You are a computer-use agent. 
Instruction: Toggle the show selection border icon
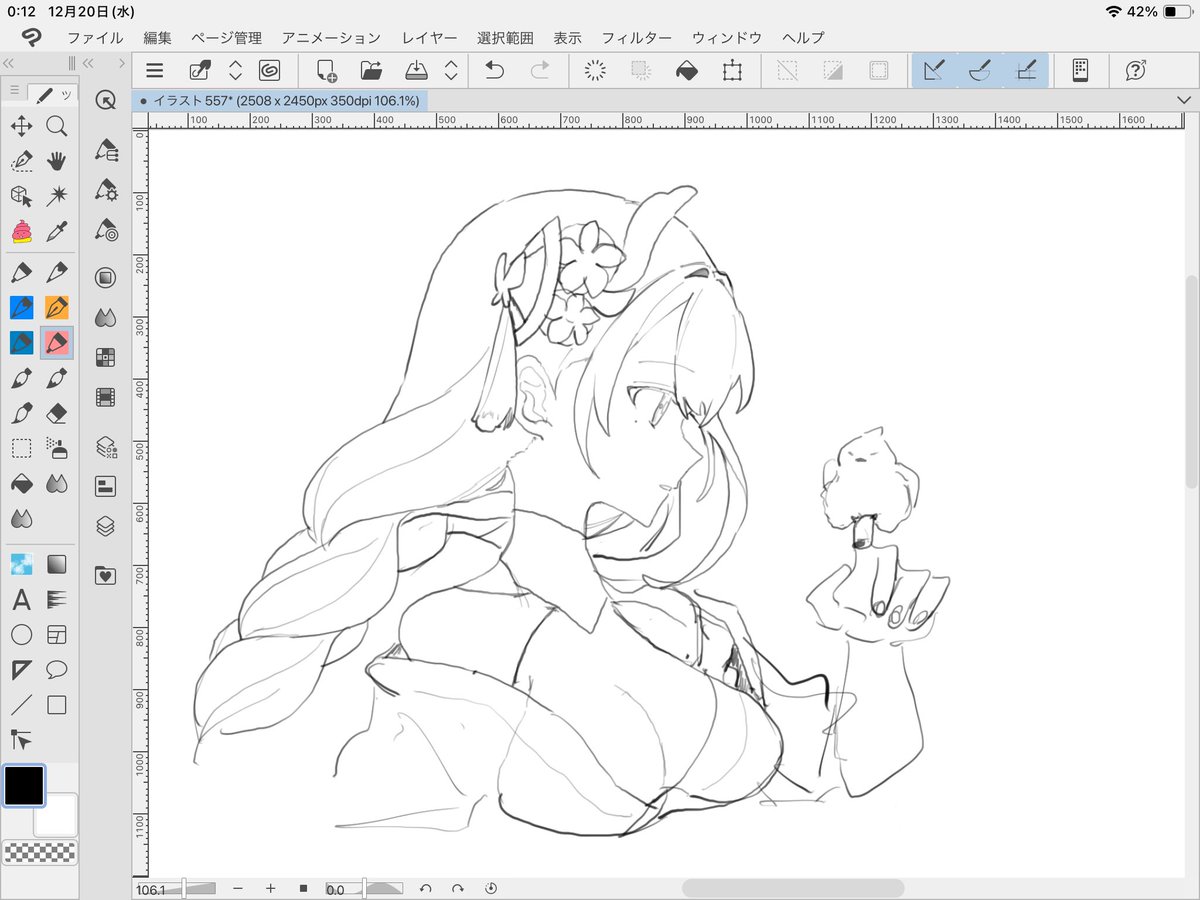pyautogui.click(x=879, y=70)
